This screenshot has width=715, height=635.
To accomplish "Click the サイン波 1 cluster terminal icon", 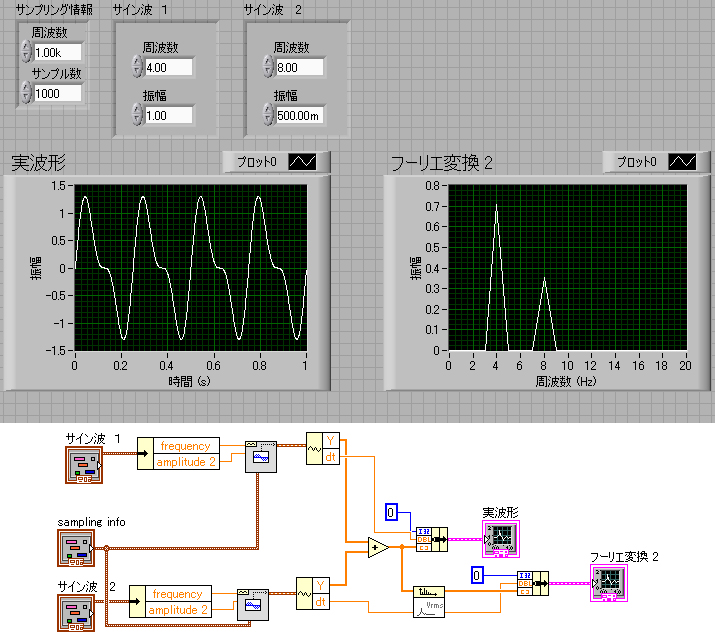I will click(x=84, y=465).
